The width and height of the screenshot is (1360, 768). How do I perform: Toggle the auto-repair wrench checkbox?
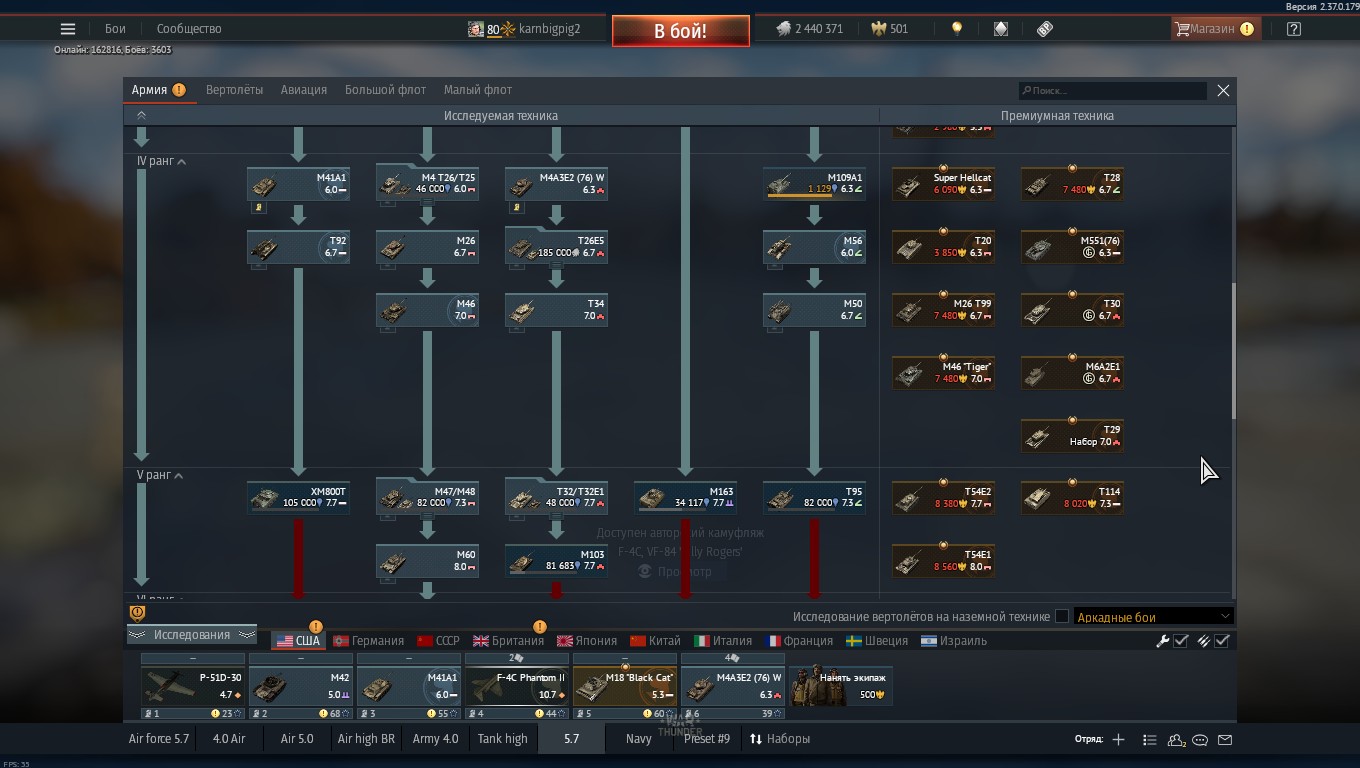tap(1181, 641)
